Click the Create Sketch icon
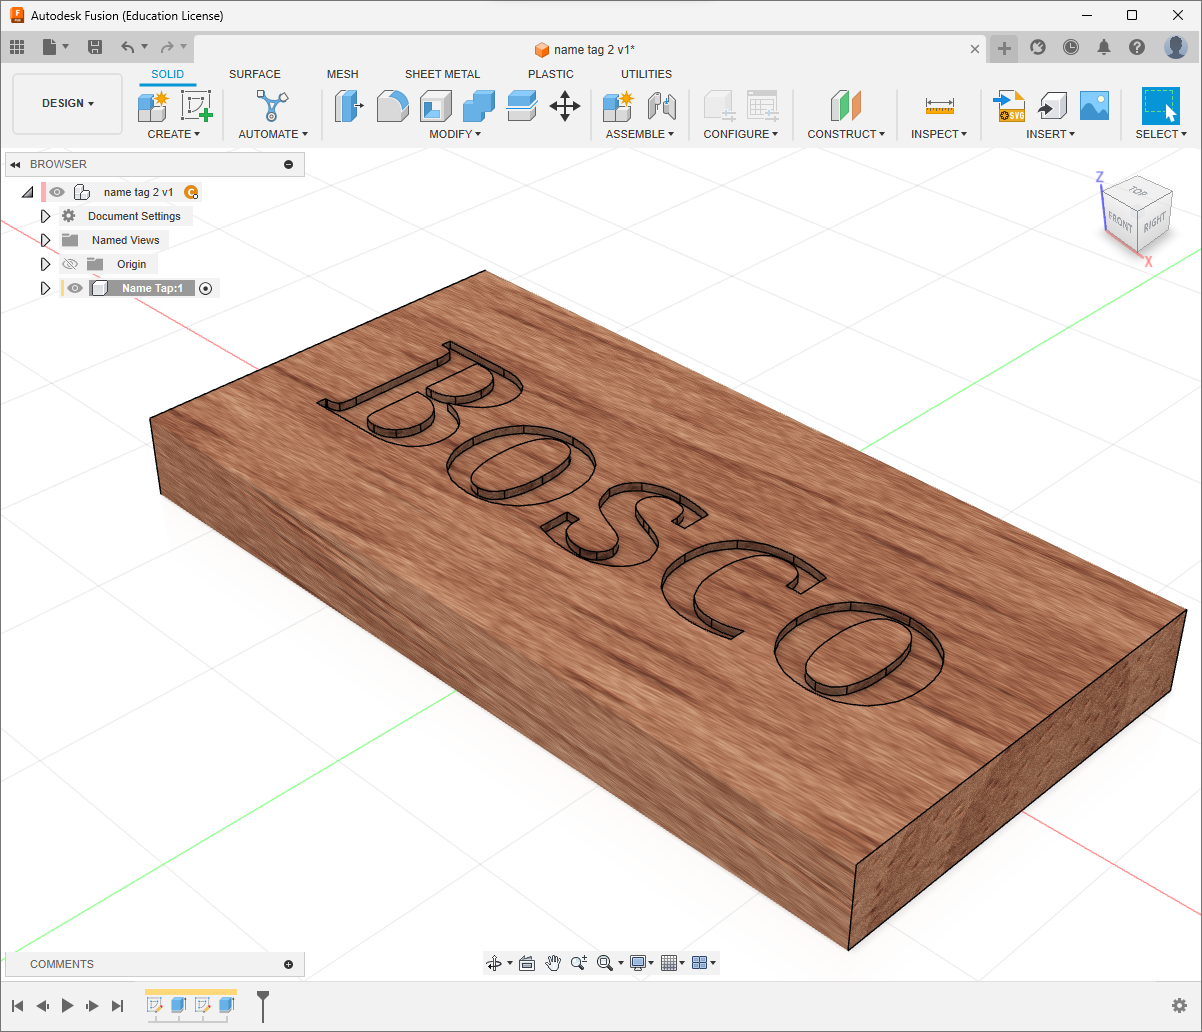This screenshot has width=1202, height=1032. (x=197, y=105)
